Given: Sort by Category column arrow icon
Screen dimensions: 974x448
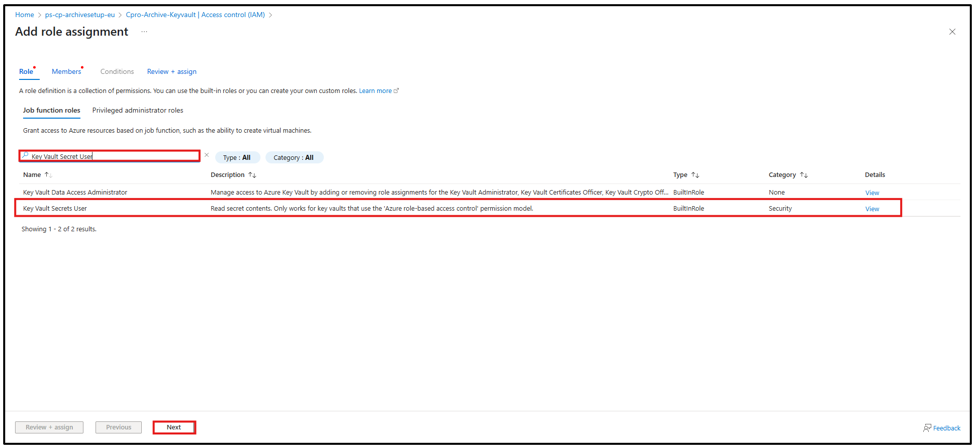Looking at the screenshot, I should (804, 175).
